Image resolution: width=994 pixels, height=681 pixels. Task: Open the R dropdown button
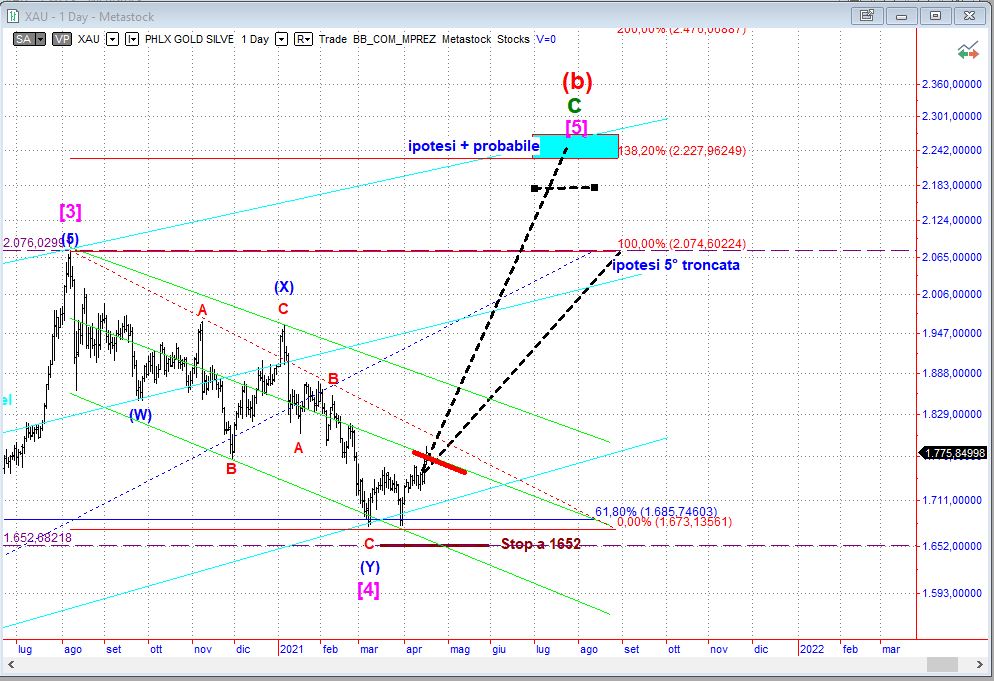pos(303,39)
